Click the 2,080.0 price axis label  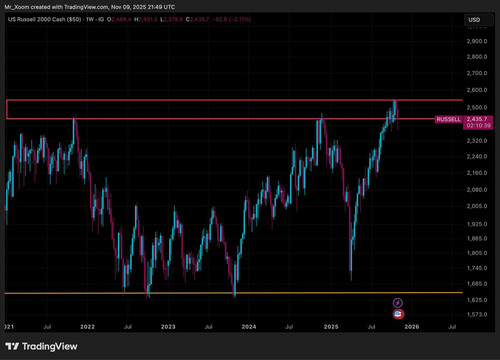point(477,189)
